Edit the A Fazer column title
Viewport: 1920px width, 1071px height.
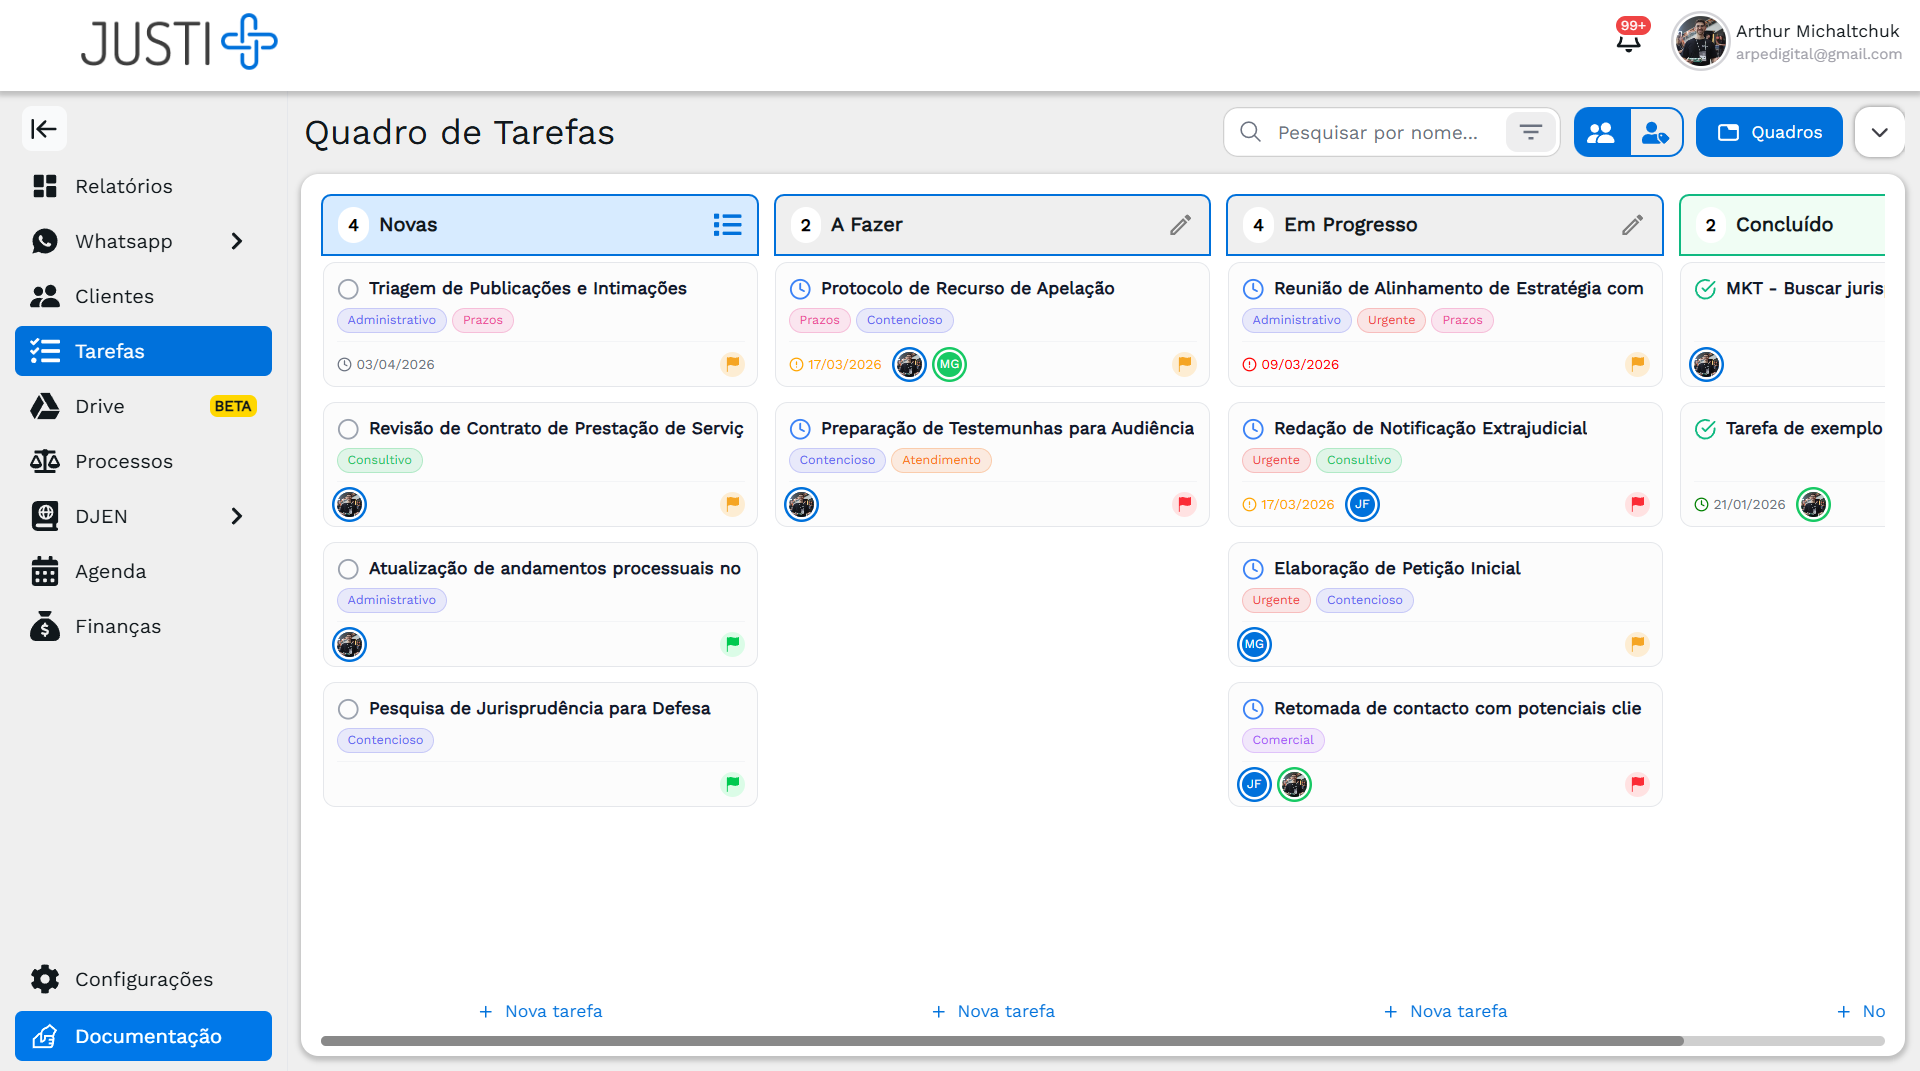pos(1180,225)
